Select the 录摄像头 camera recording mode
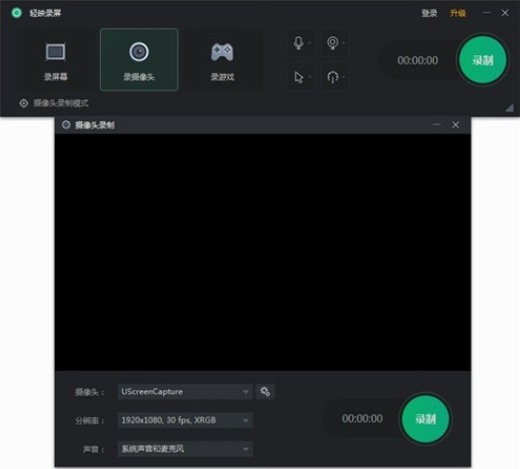The image size is (520, 469). pos(139,60)
